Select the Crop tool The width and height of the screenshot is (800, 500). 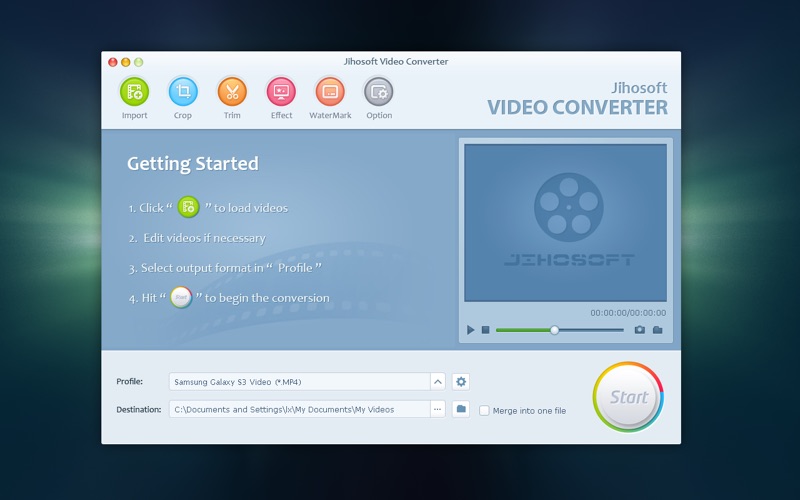point(183,92)
